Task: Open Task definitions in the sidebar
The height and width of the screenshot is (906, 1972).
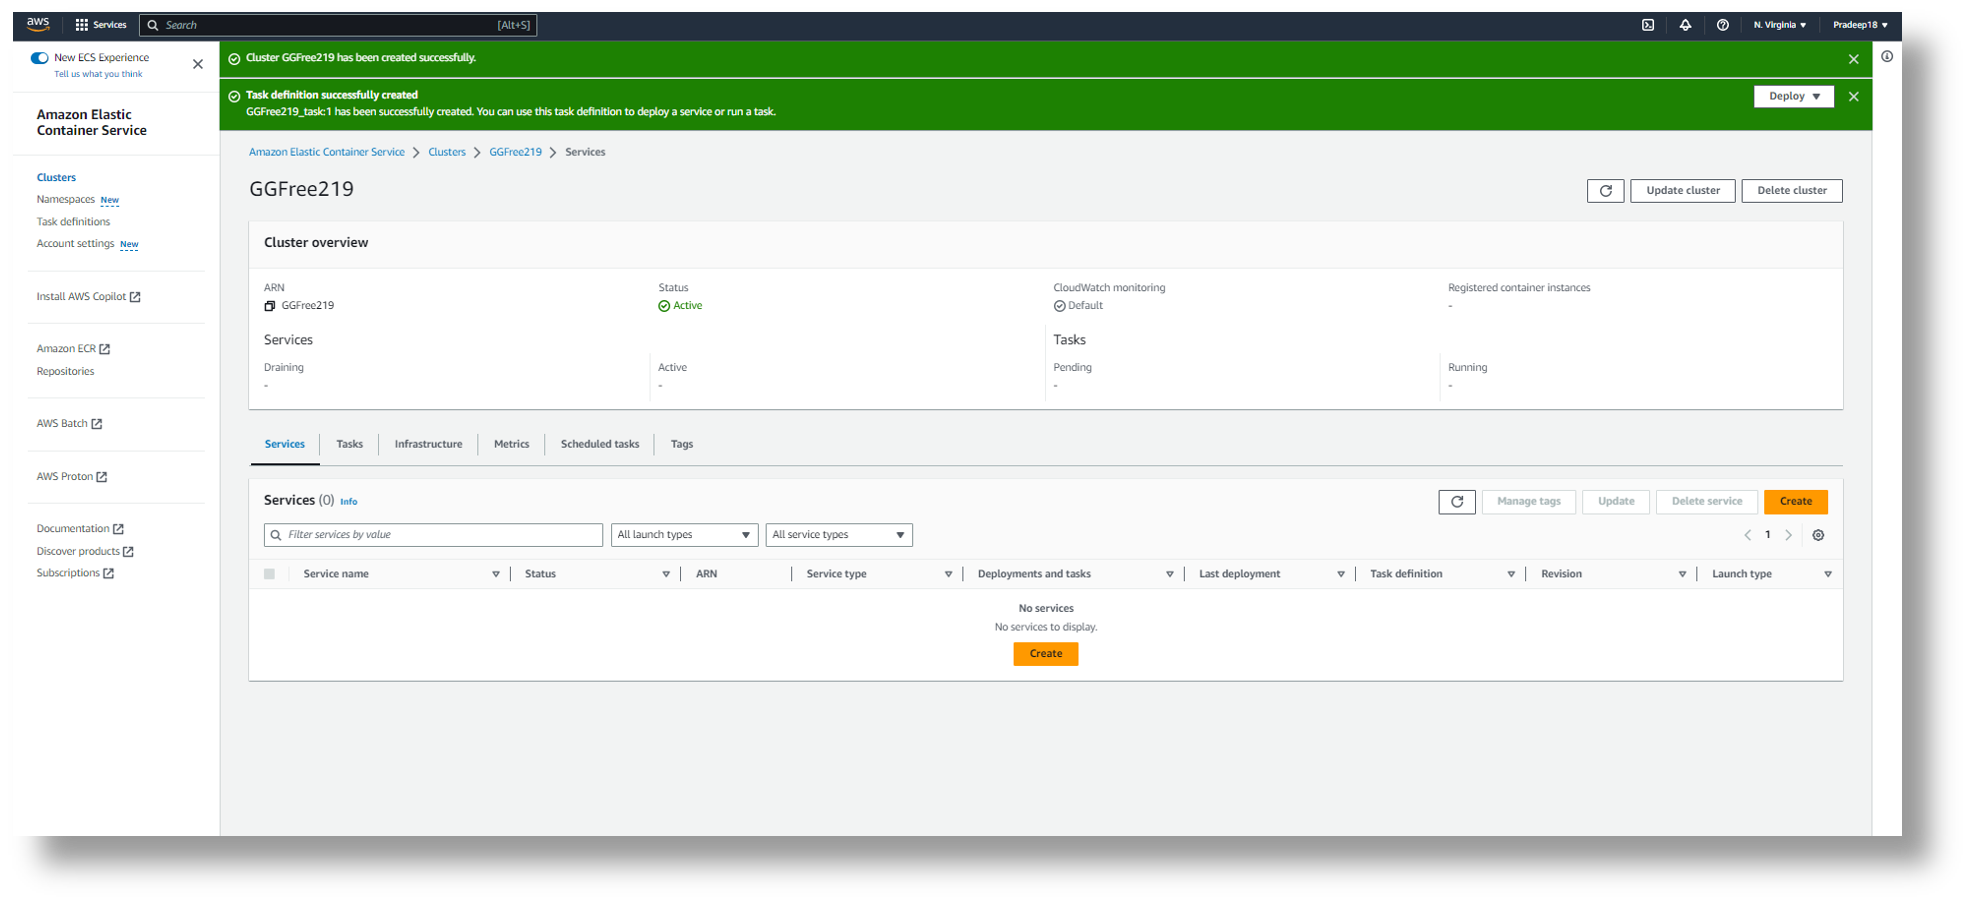Action: 74,222
